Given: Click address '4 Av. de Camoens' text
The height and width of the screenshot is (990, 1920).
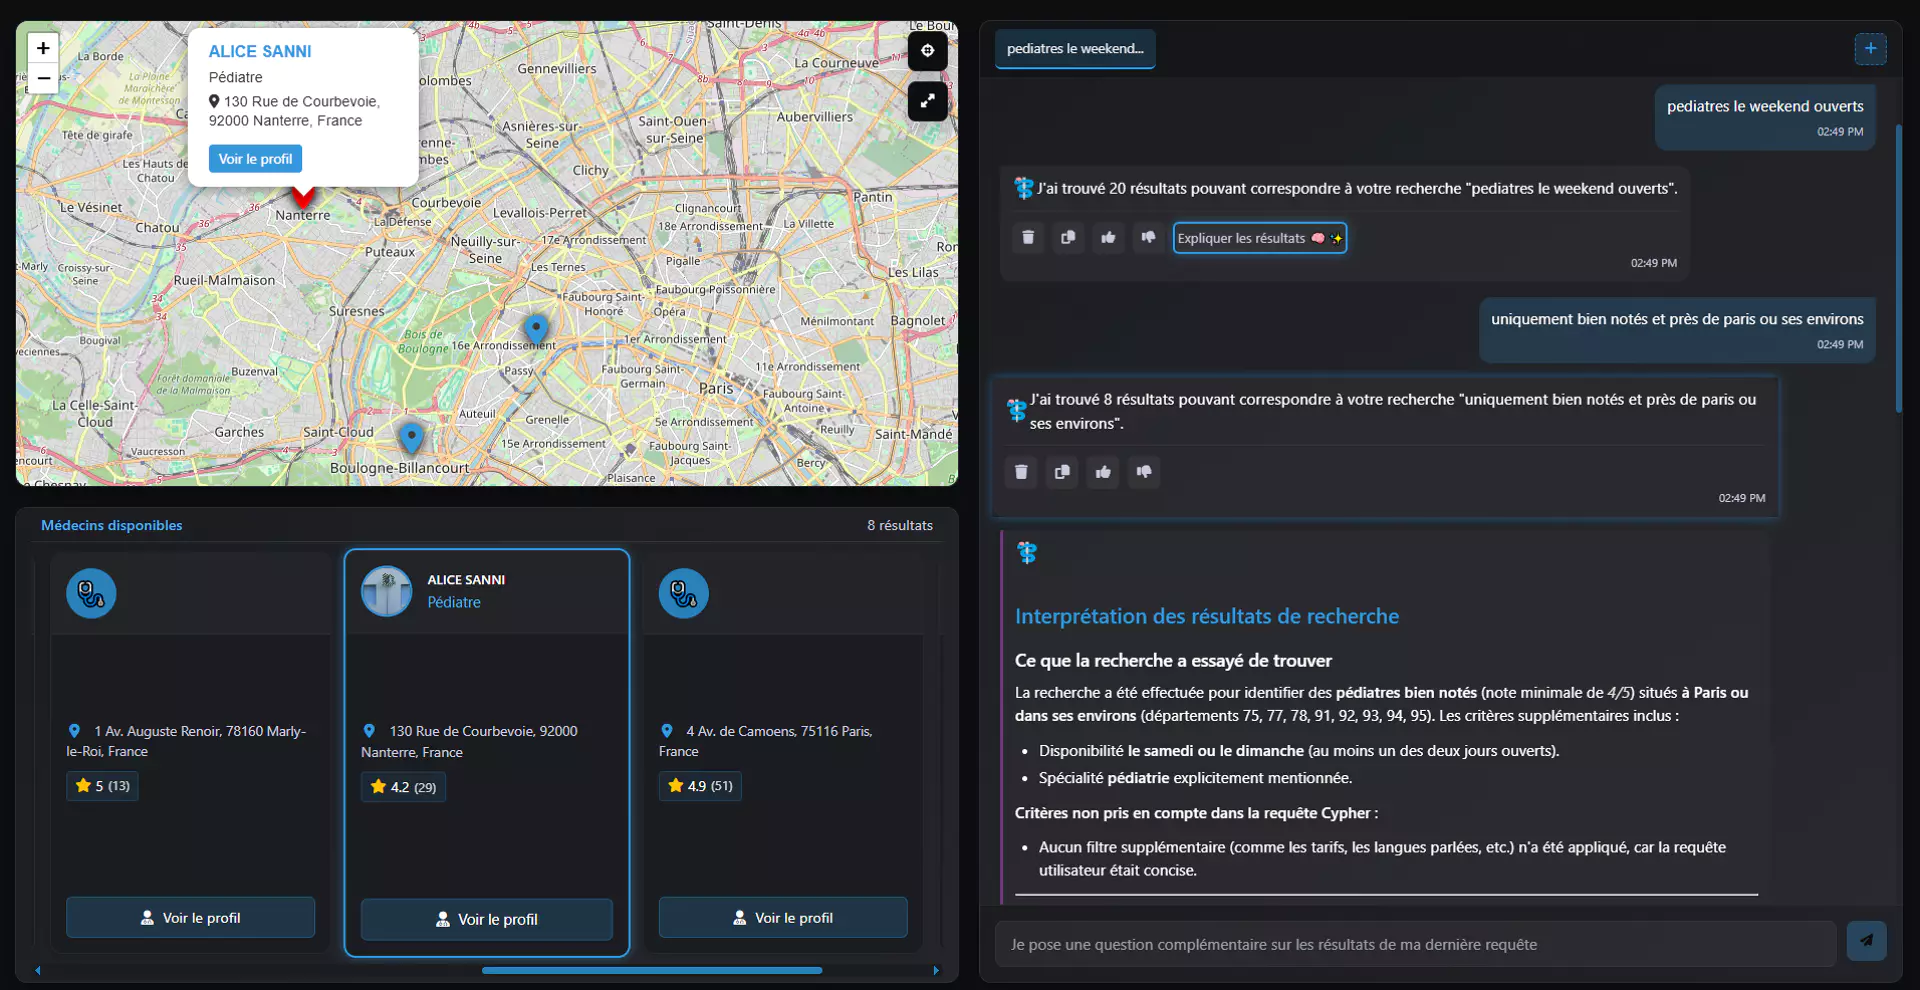Looking at the screenshot, I should (x=766, y=741).
